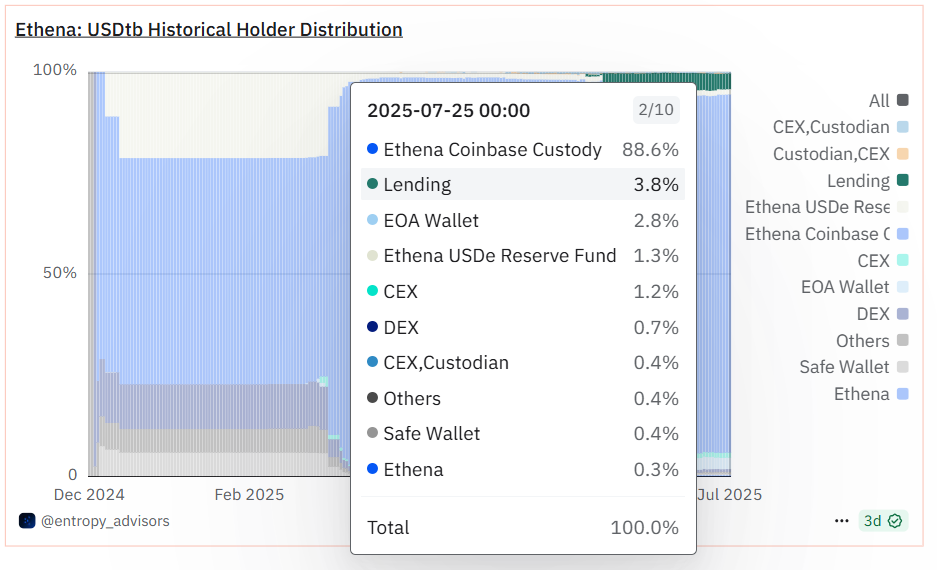Click the DEX dark blue tooltip dot
This screenshot has height=570, width=937.
(x=373, y=327)
